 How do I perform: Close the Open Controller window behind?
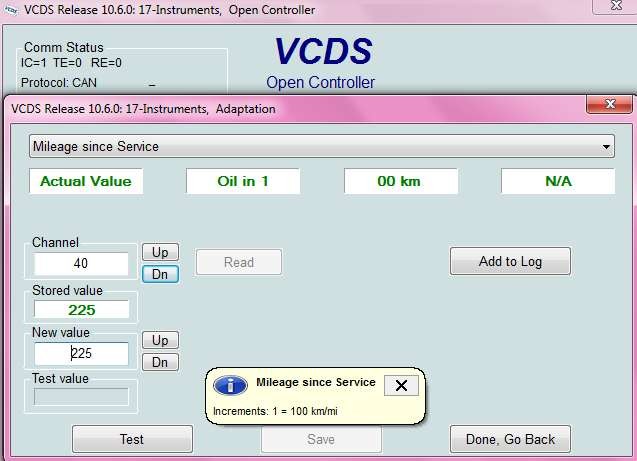[x=616, y=6]
